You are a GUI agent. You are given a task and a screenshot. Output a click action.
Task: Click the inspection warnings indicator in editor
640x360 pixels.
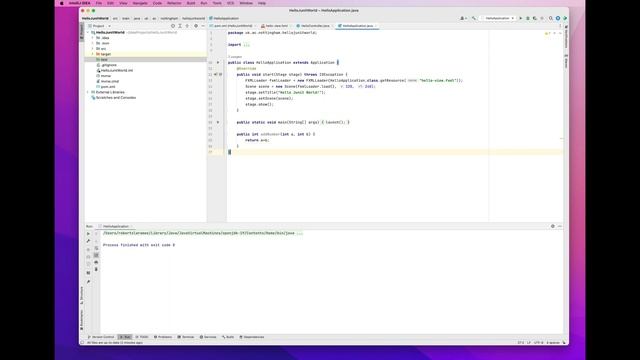(548, 33)
